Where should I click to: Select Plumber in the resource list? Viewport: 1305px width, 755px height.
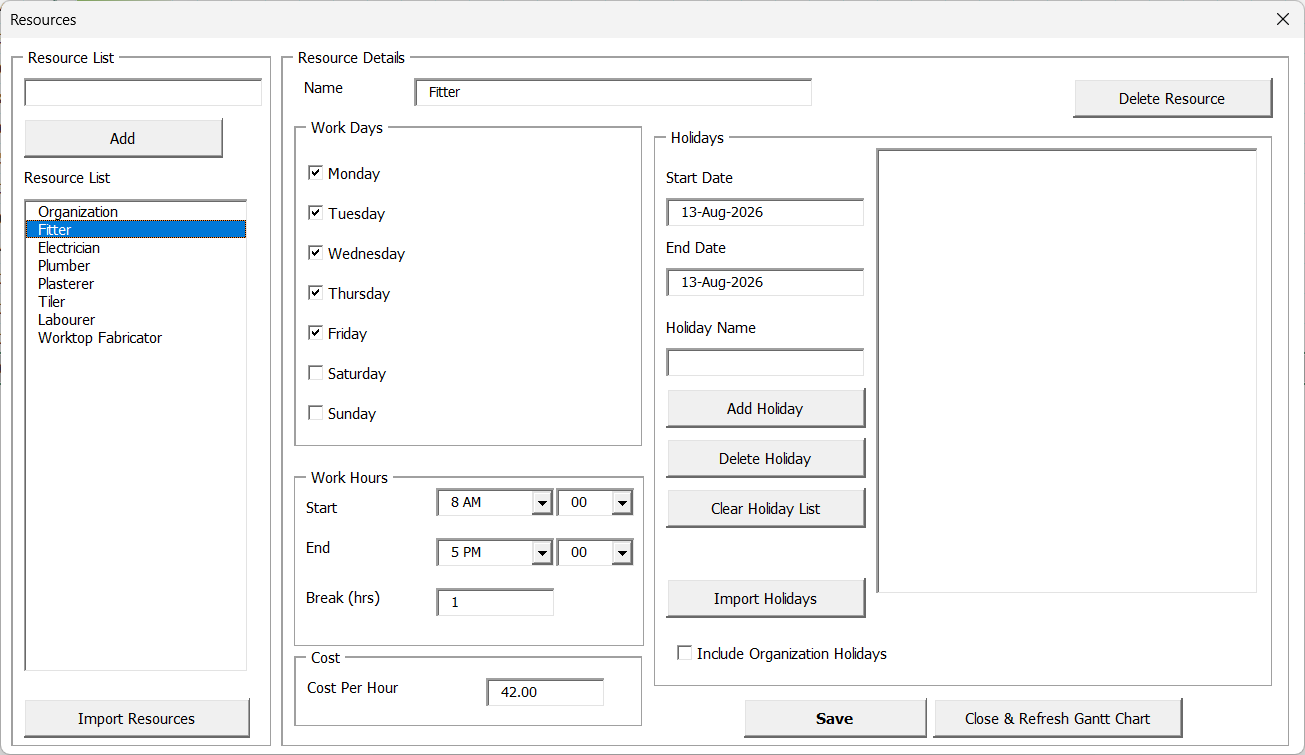pyautogui.click(x=136, y=266)
